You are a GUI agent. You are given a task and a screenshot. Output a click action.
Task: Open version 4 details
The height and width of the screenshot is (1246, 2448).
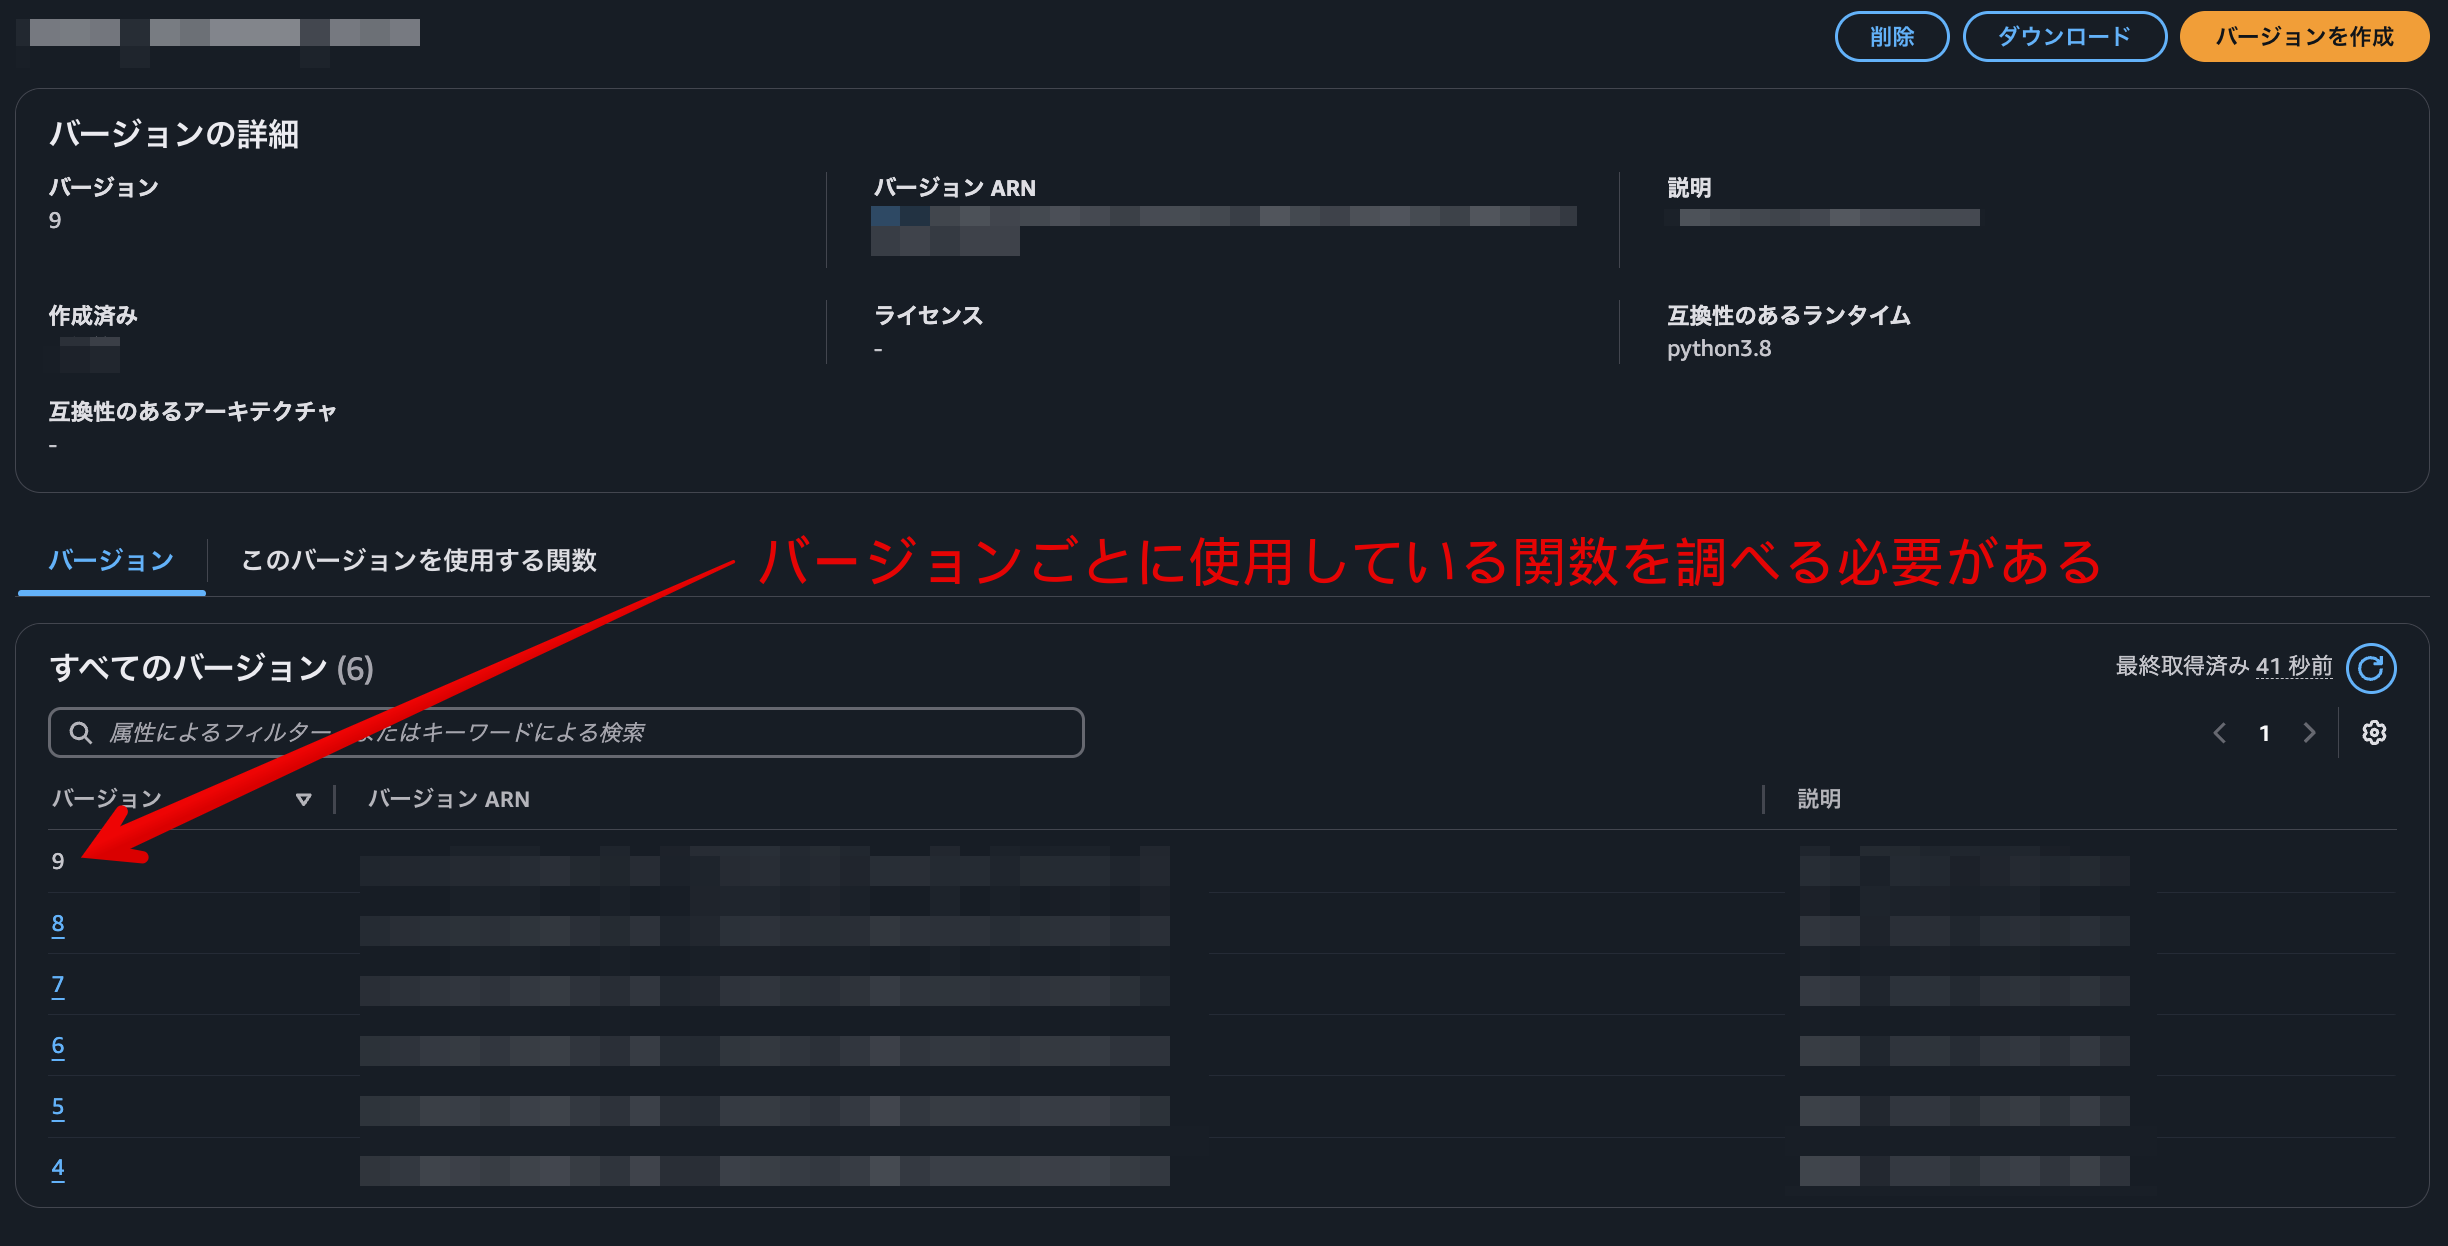[x=59, y=1168]
